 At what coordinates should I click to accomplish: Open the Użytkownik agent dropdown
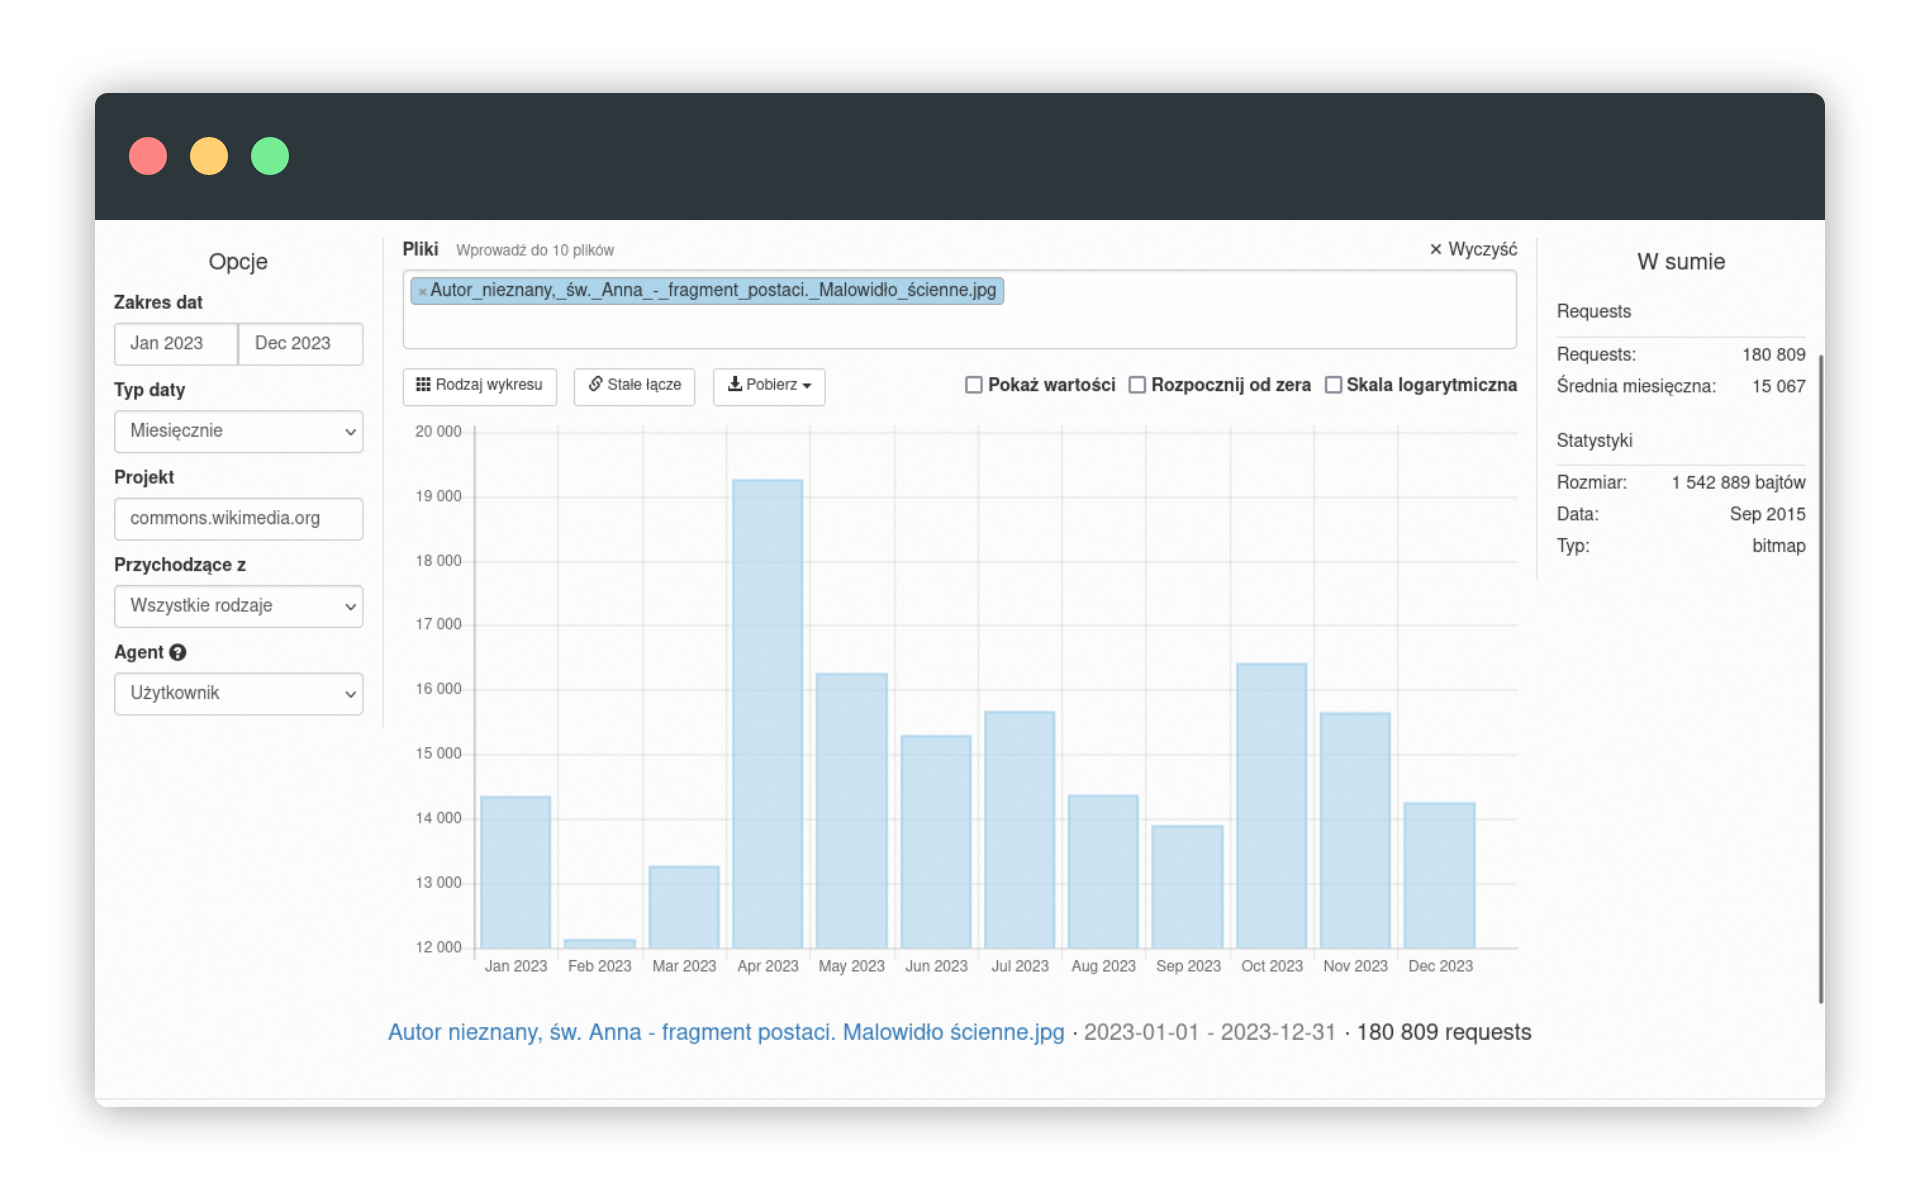click(x=238, y=693)
